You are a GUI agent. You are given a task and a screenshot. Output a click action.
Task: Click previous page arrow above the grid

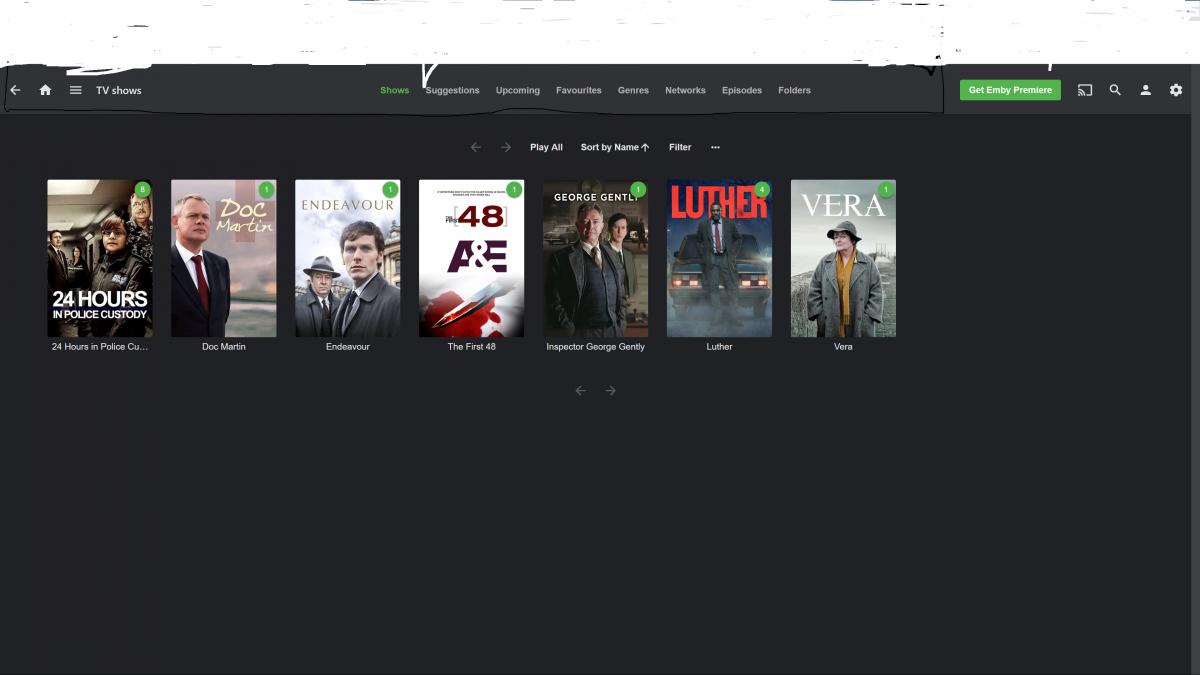476,147
